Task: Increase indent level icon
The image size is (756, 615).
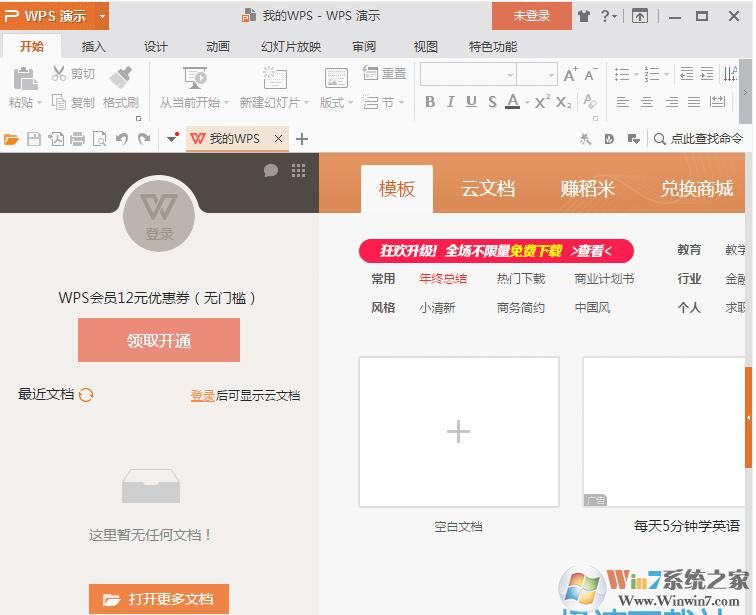Action: pyautogui.click(x=707, y=74)
